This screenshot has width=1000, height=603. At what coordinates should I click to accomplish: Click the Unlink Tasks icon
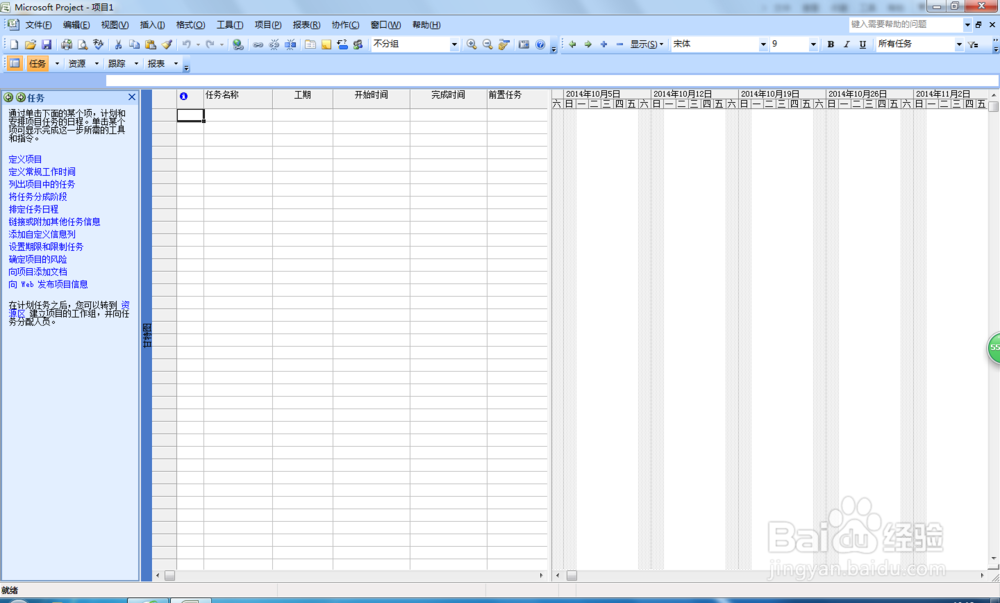coord(274,45)
